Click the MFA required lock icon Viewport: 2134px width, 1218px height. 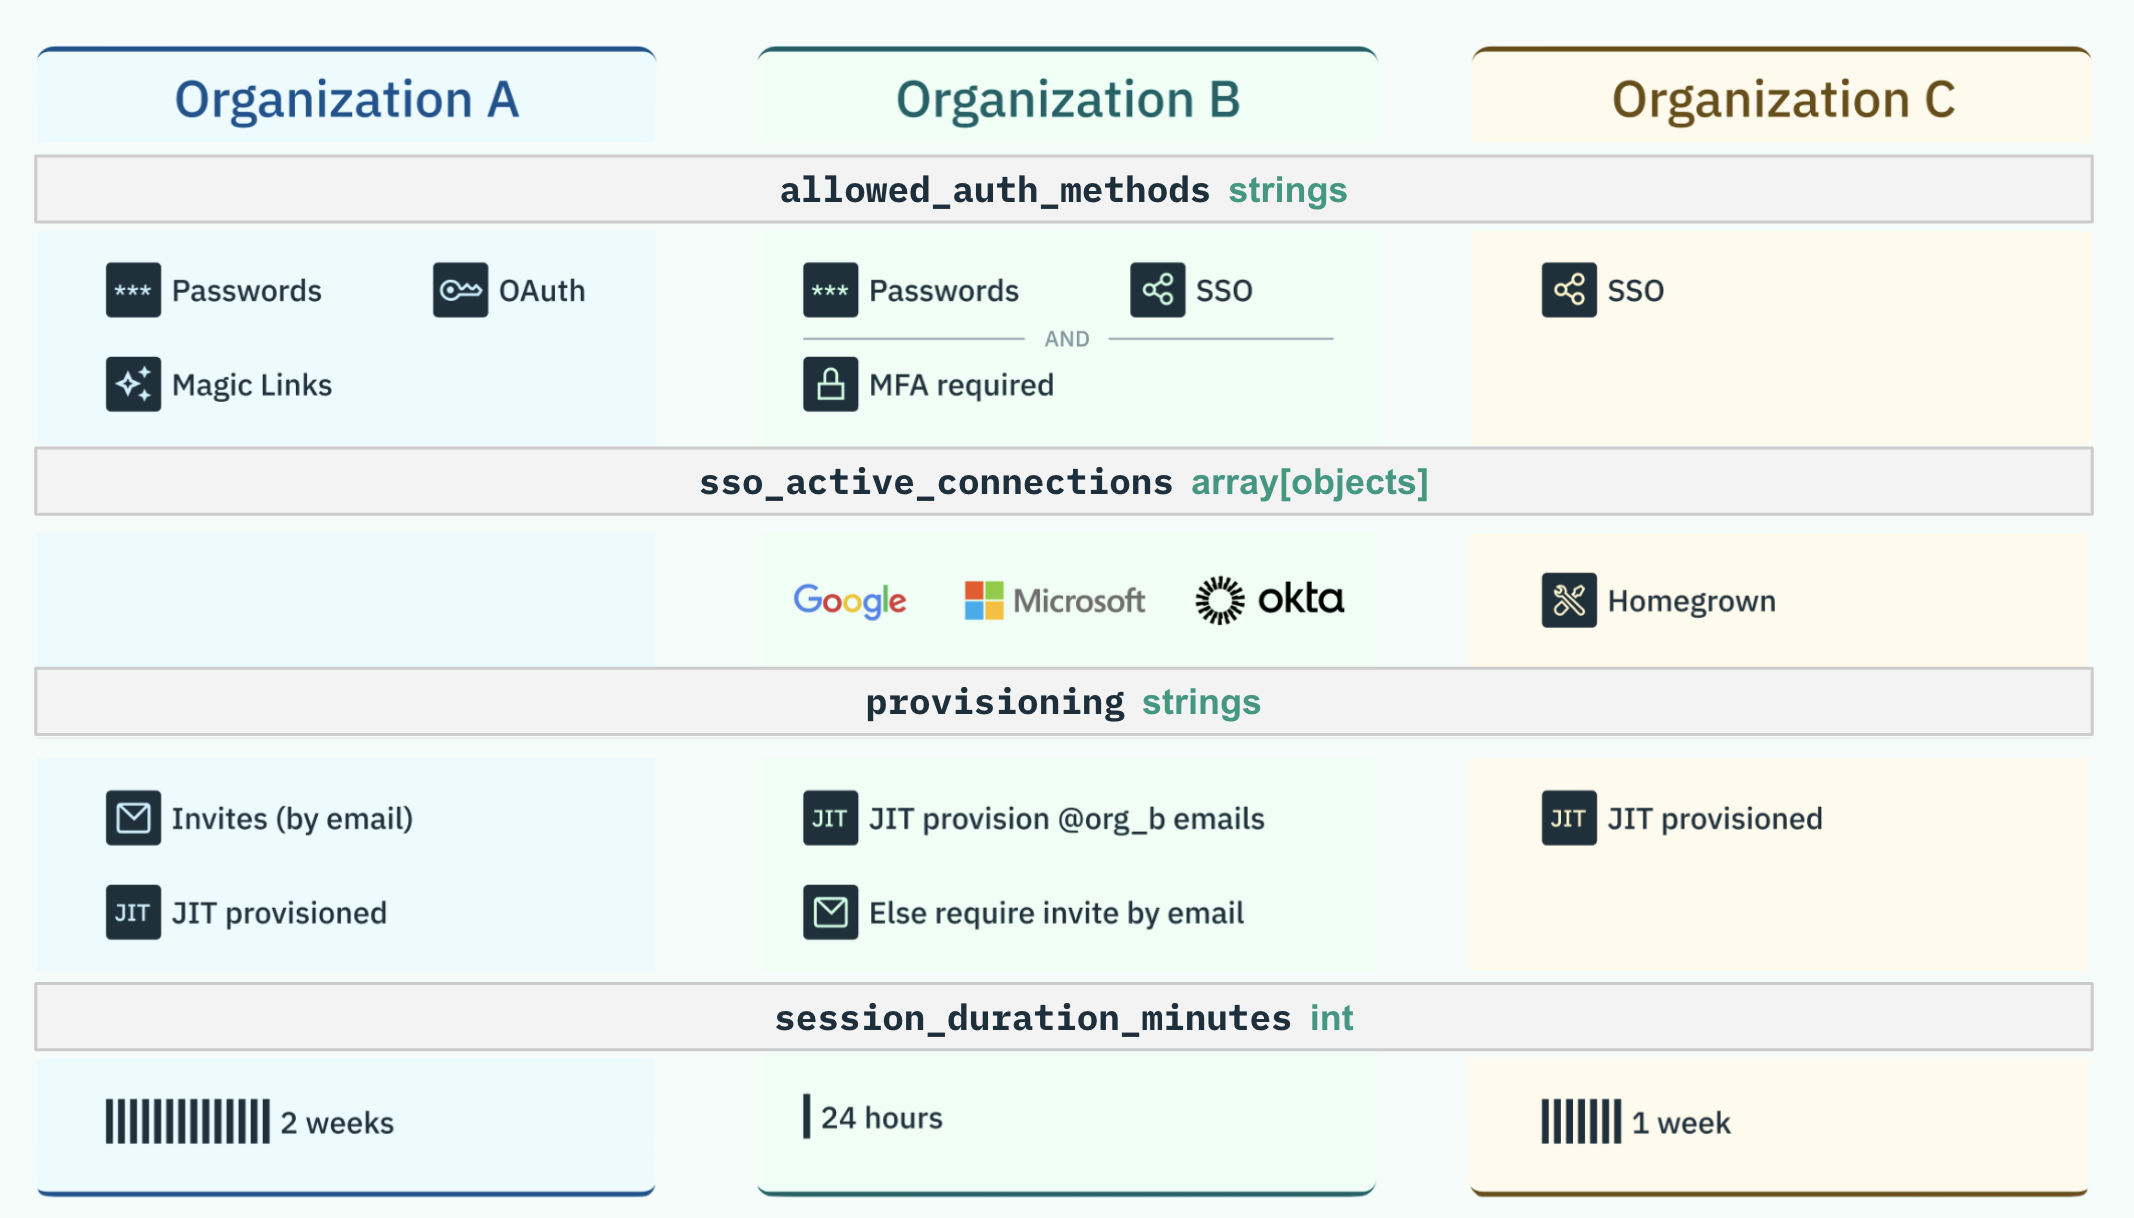click(830, 384)
